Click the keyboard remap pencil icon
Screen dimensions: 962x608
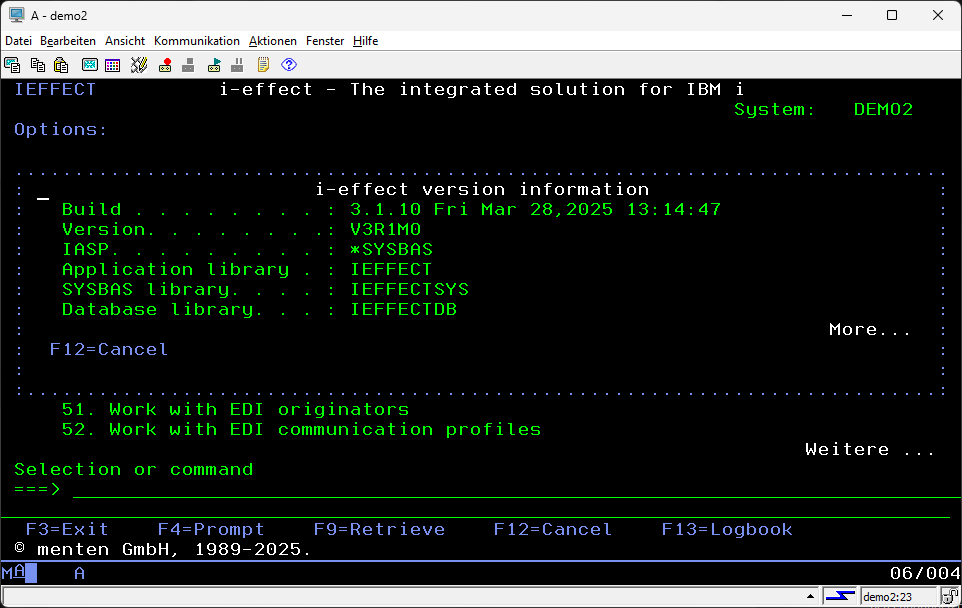[x=139, y=65]
